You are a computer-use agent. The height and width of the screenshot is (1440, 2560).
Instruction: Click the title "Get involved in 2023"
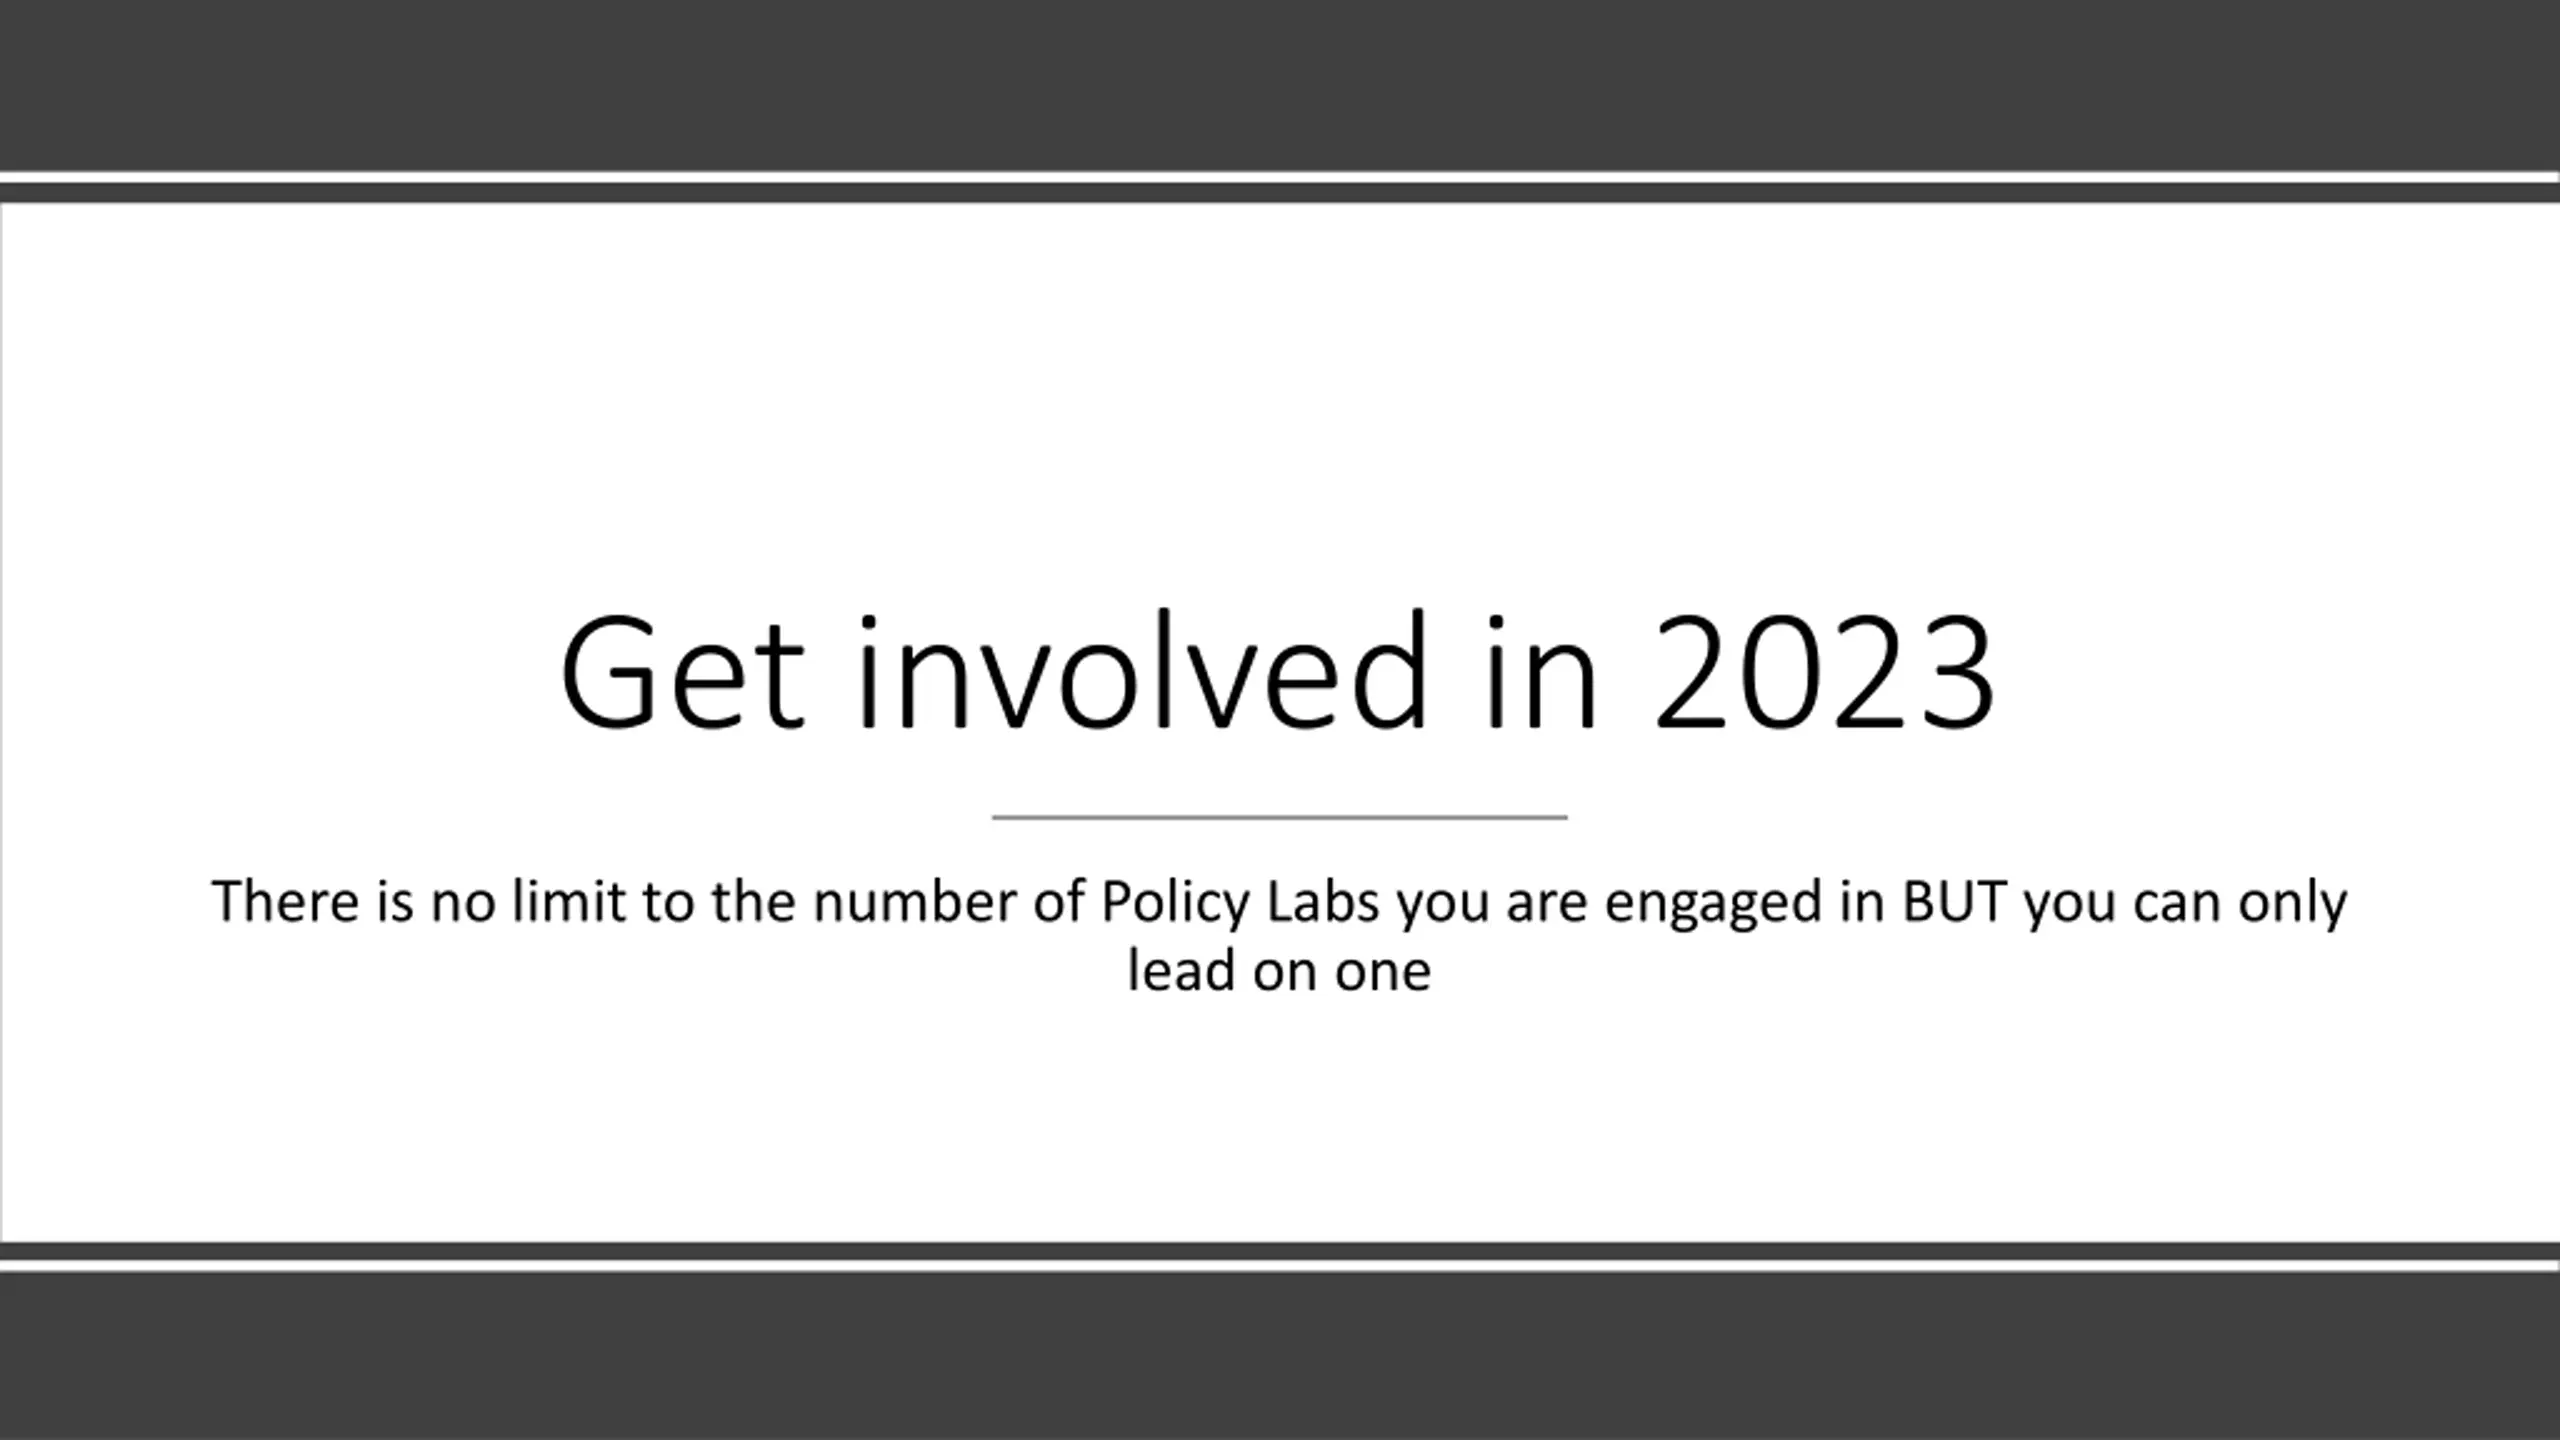point(1278,672)
